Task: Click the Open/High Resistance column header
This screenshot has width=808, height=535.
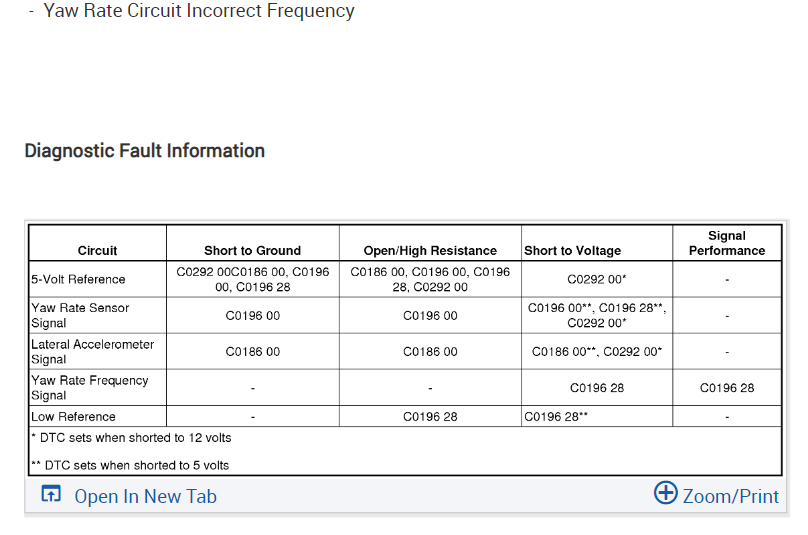Action: tap(430, 251)
